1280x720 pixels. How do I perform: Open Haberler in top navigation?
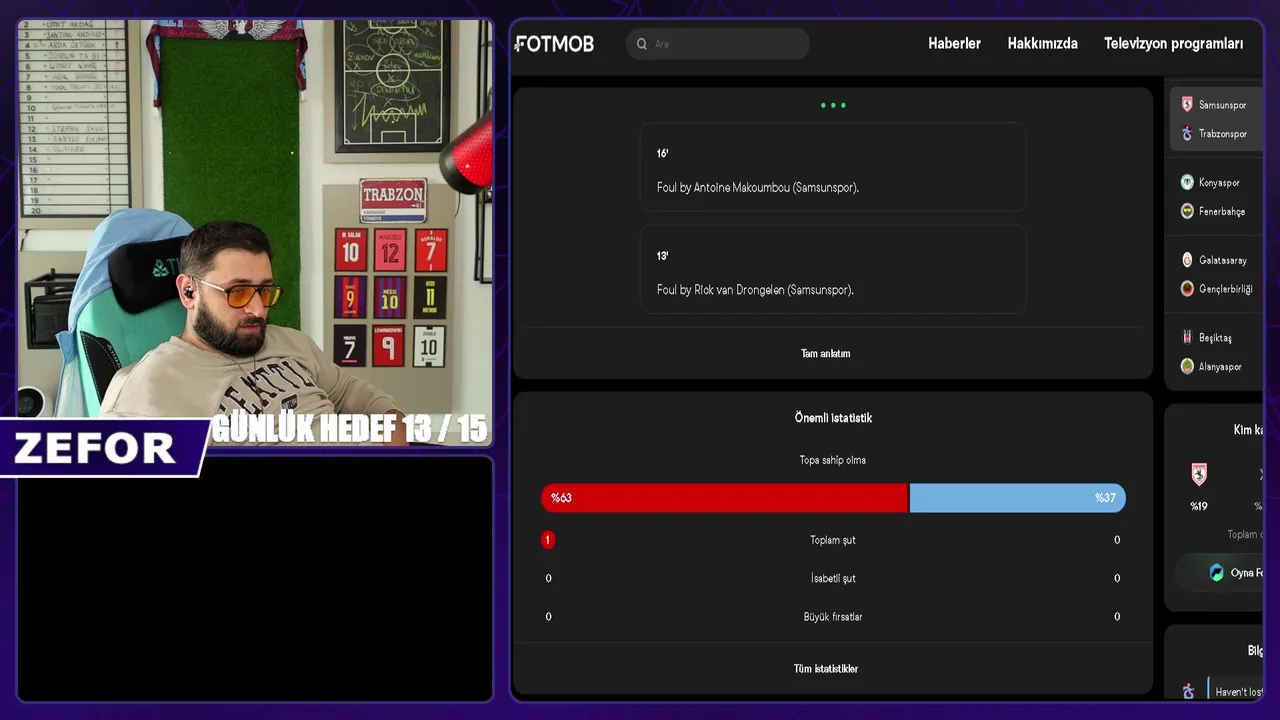(954, 44)
